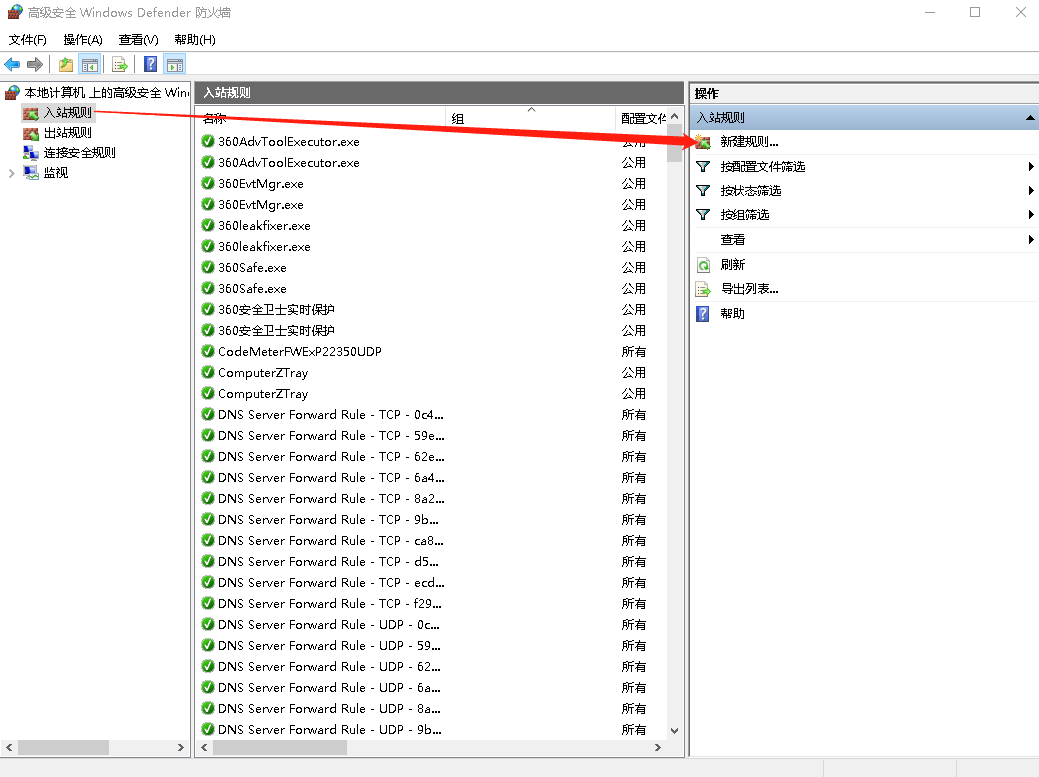The image size is (1039, 777).
Task: Click the Back arrow in toolbar
Action: click(12, 65)
